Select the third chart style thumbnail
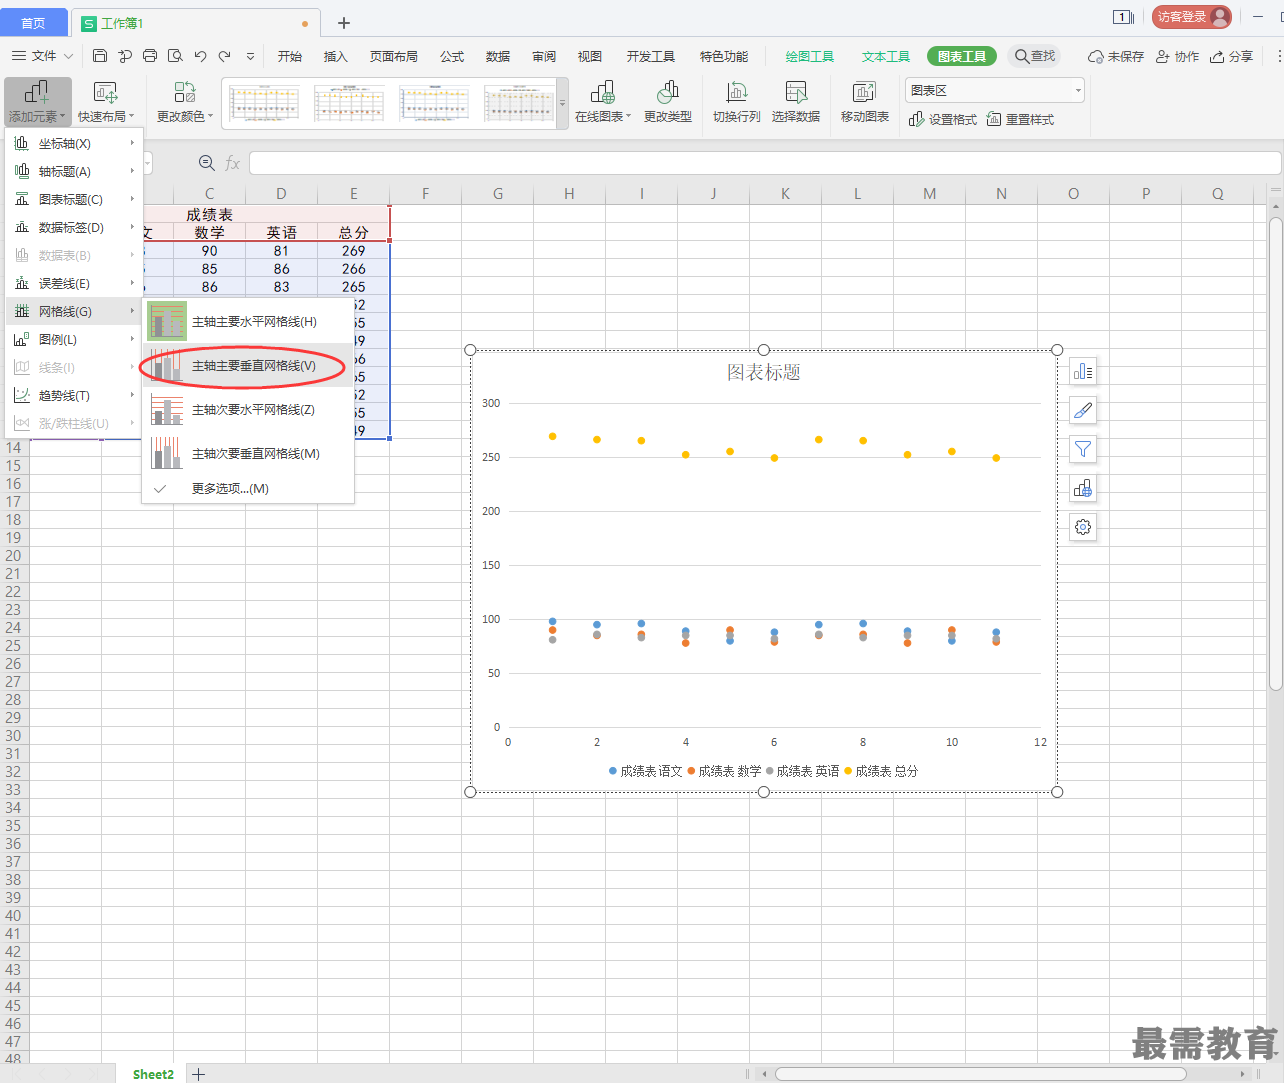The image size is (1284, 1083). pos(434,103)
